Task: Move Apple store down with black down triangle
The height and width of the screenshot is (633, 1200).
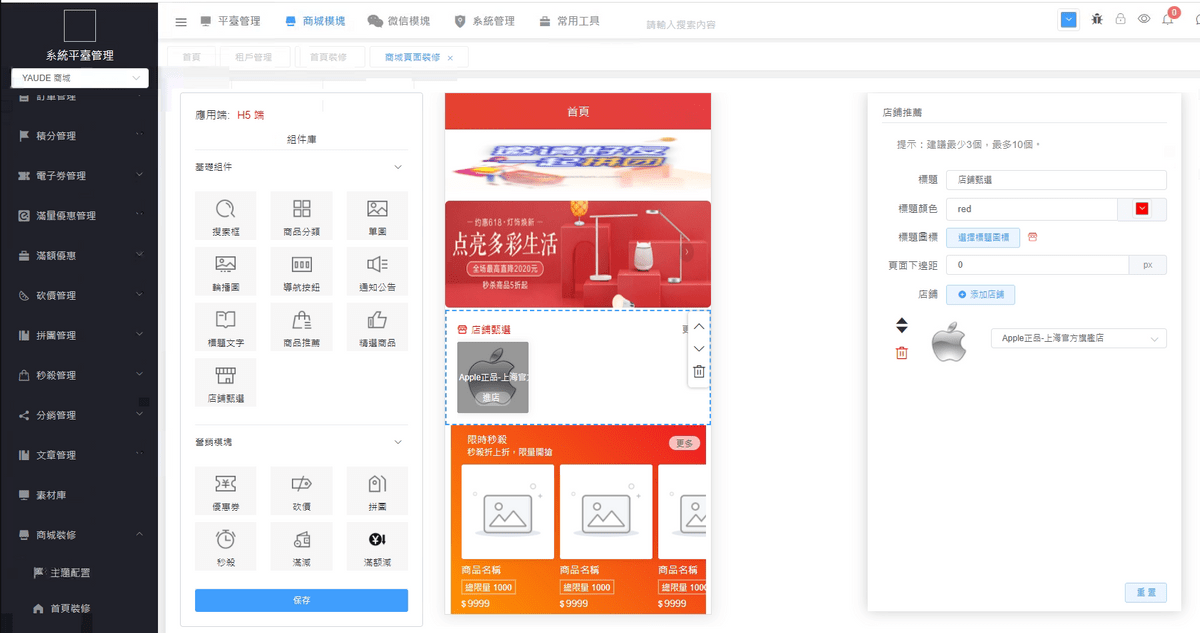Action: tap(901, 330)
